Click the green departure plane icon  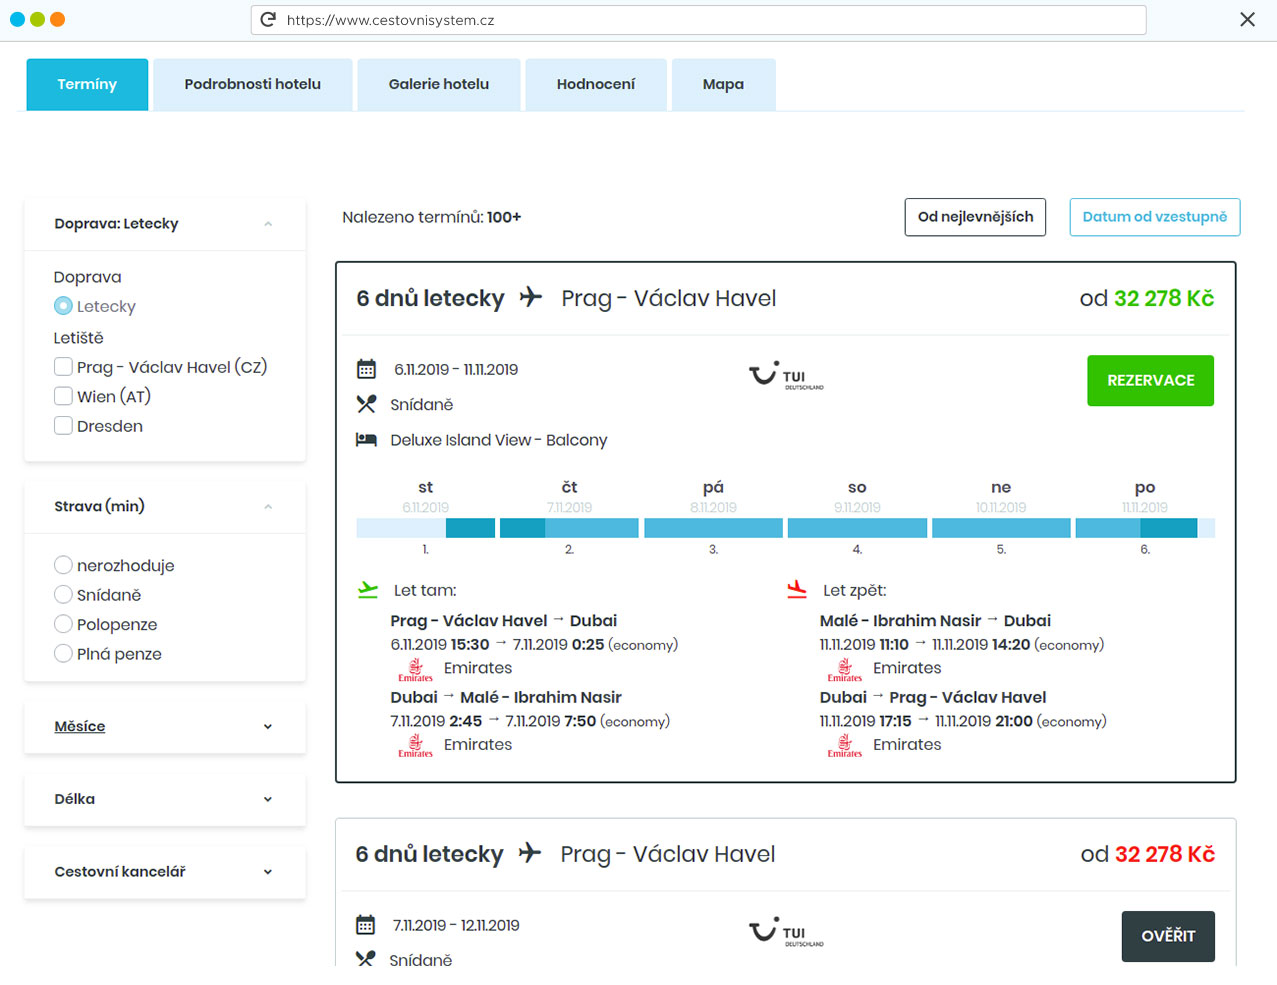tap(368, 590)
